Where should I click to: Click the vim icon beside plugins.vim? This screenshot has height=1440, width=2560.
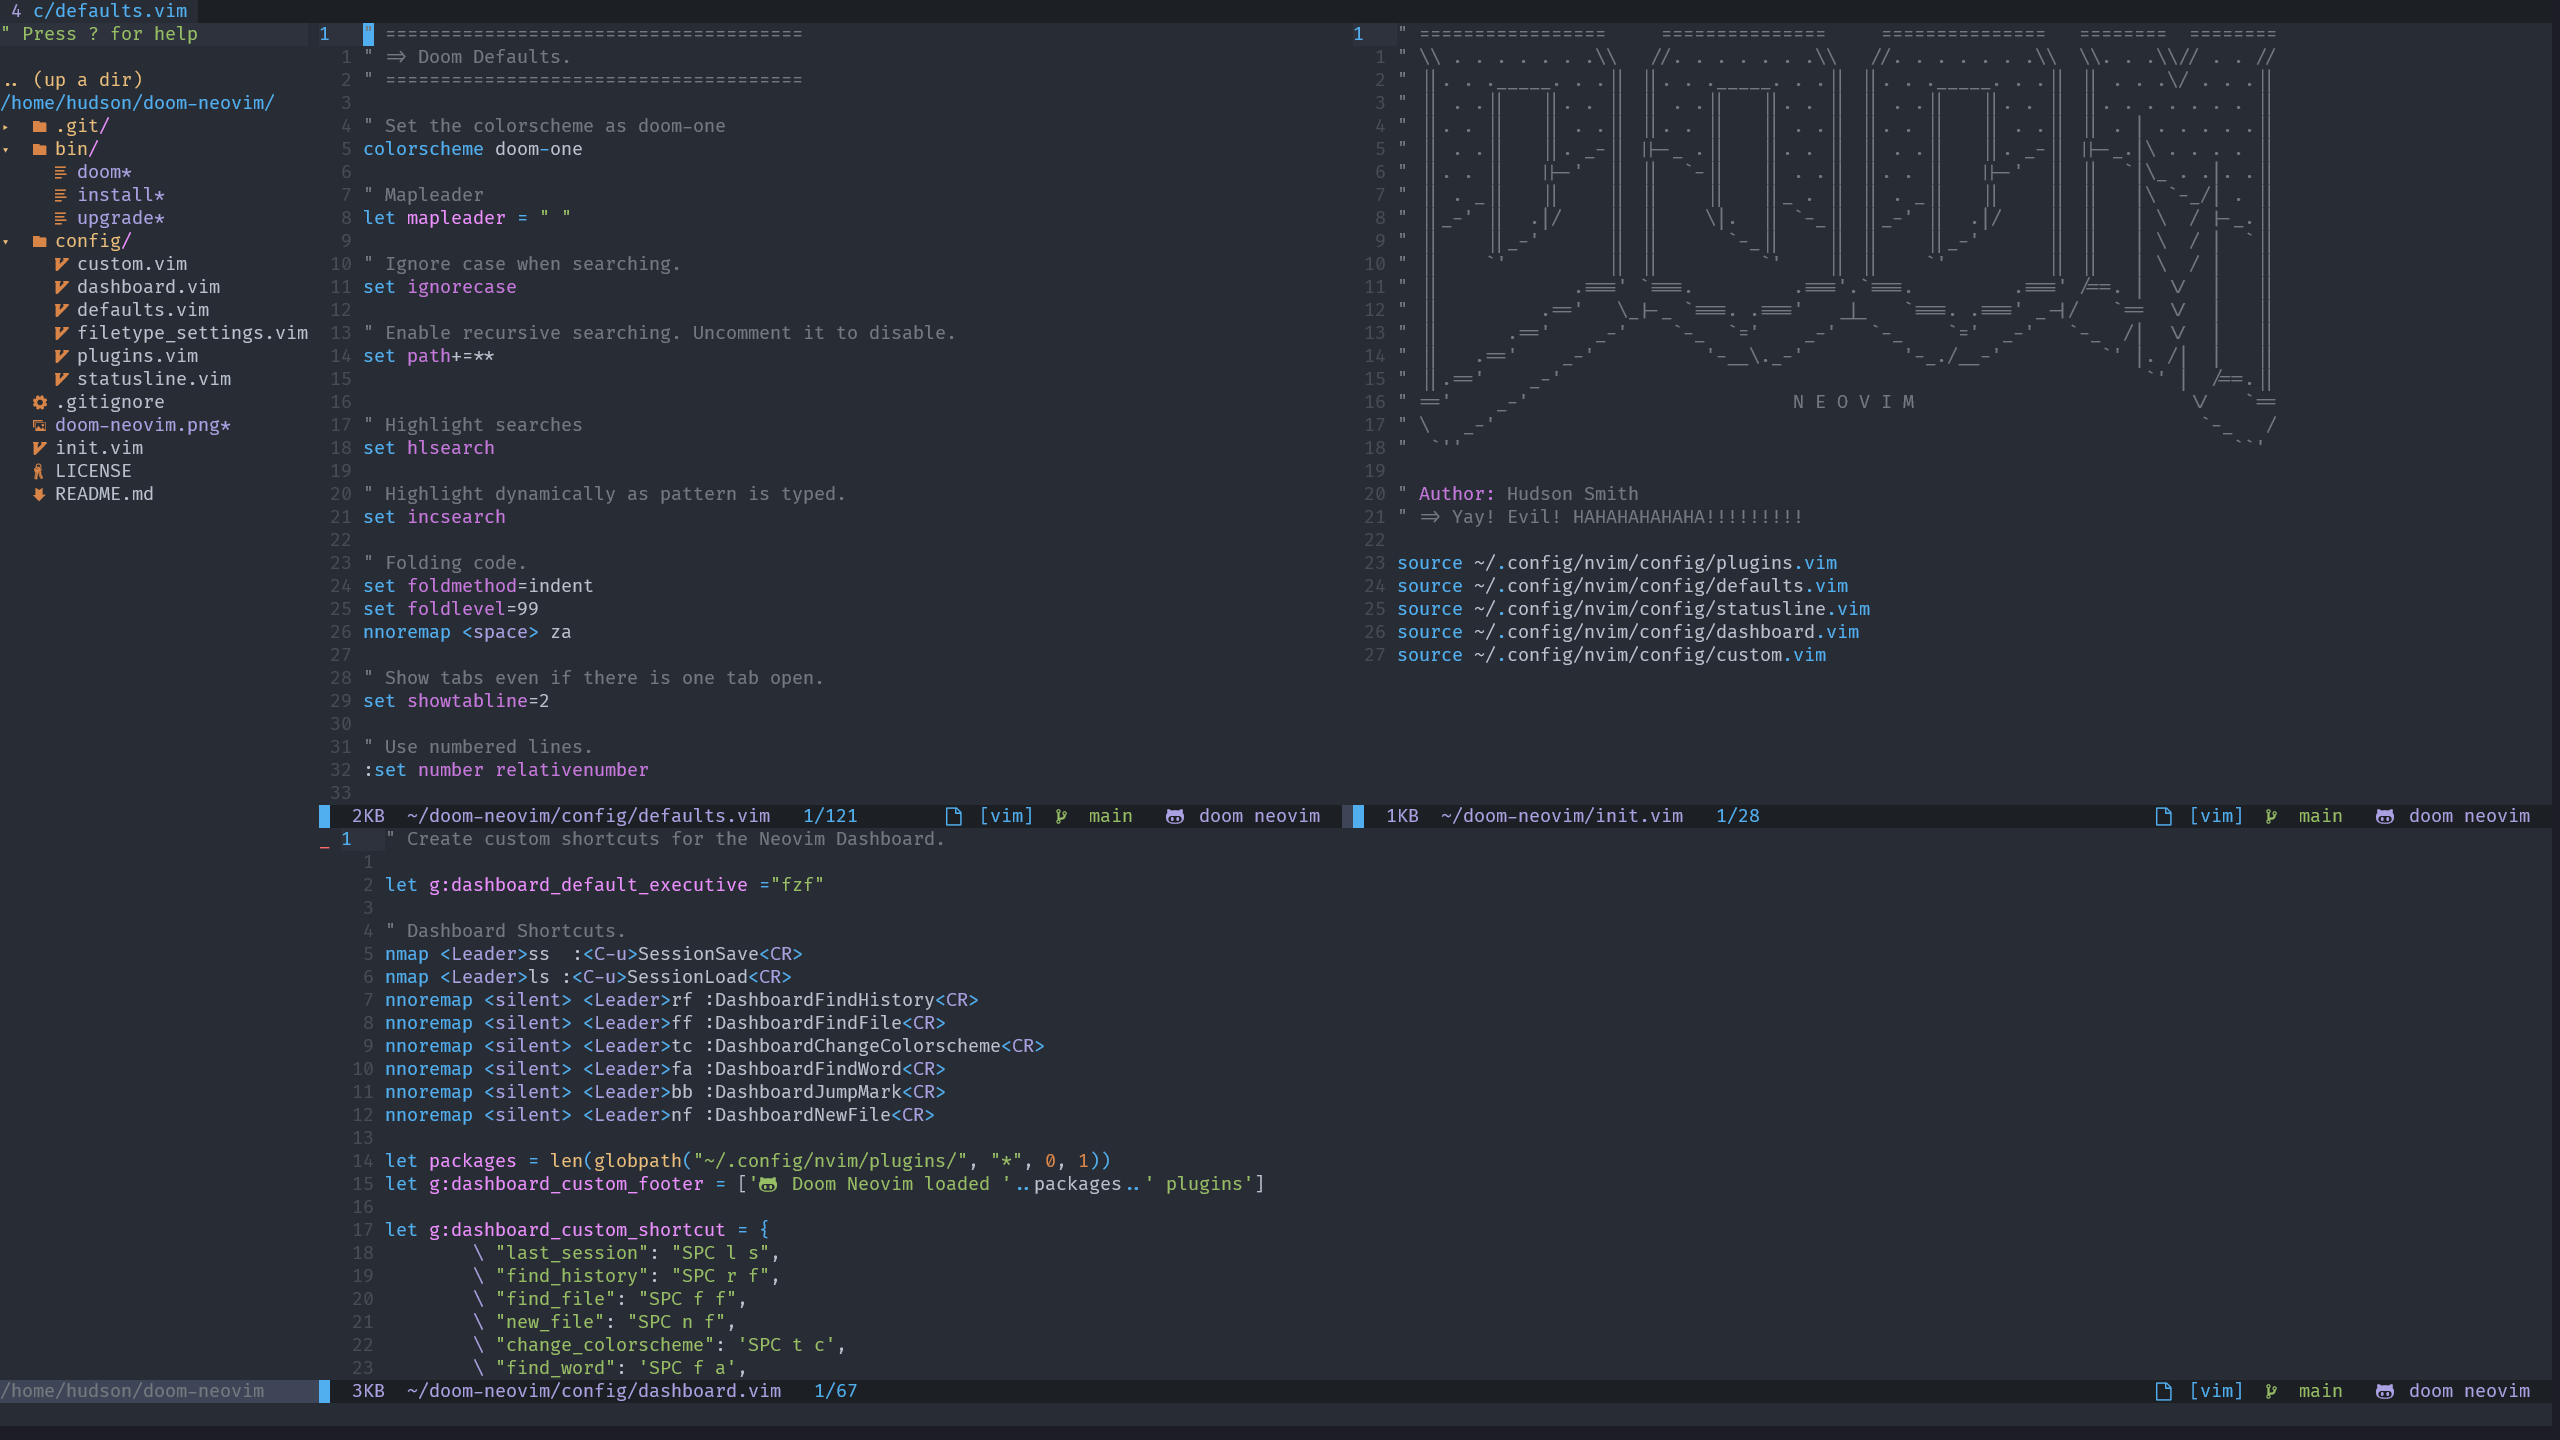point(61,356)
